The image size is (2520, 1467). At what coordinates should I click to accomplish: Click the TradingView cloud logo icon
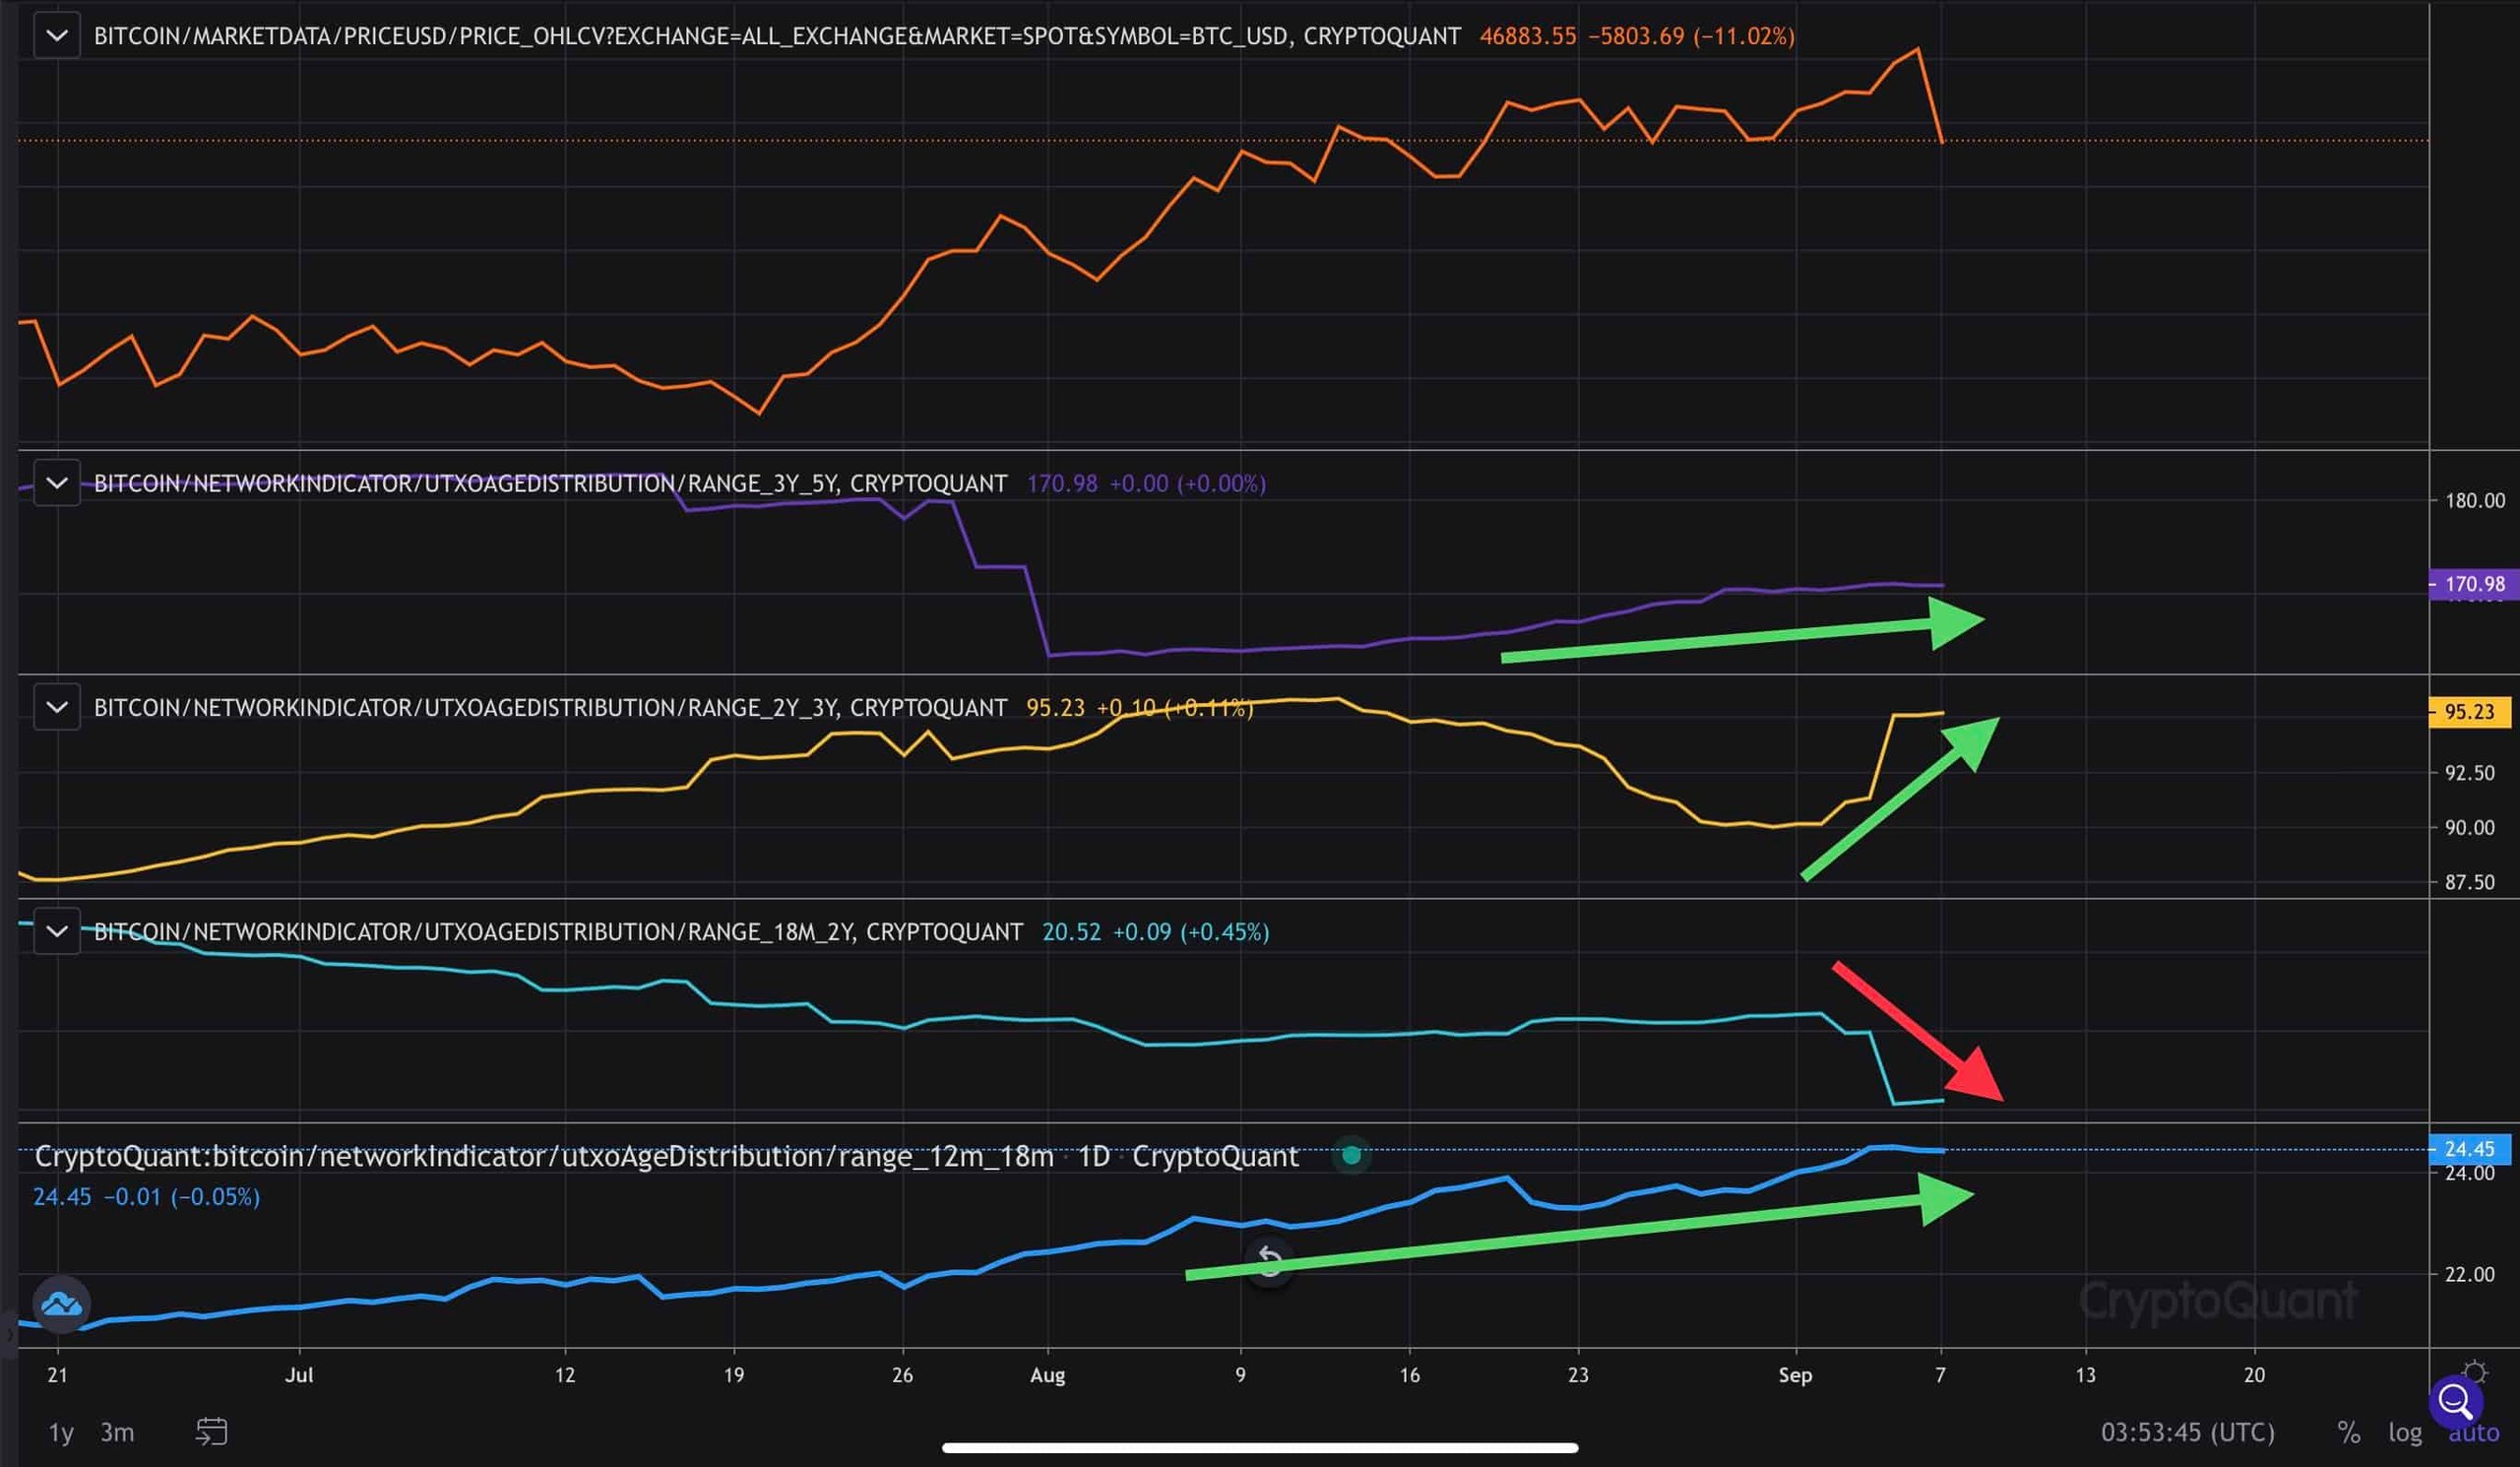pyautogui.click(x=62, y=1304)
